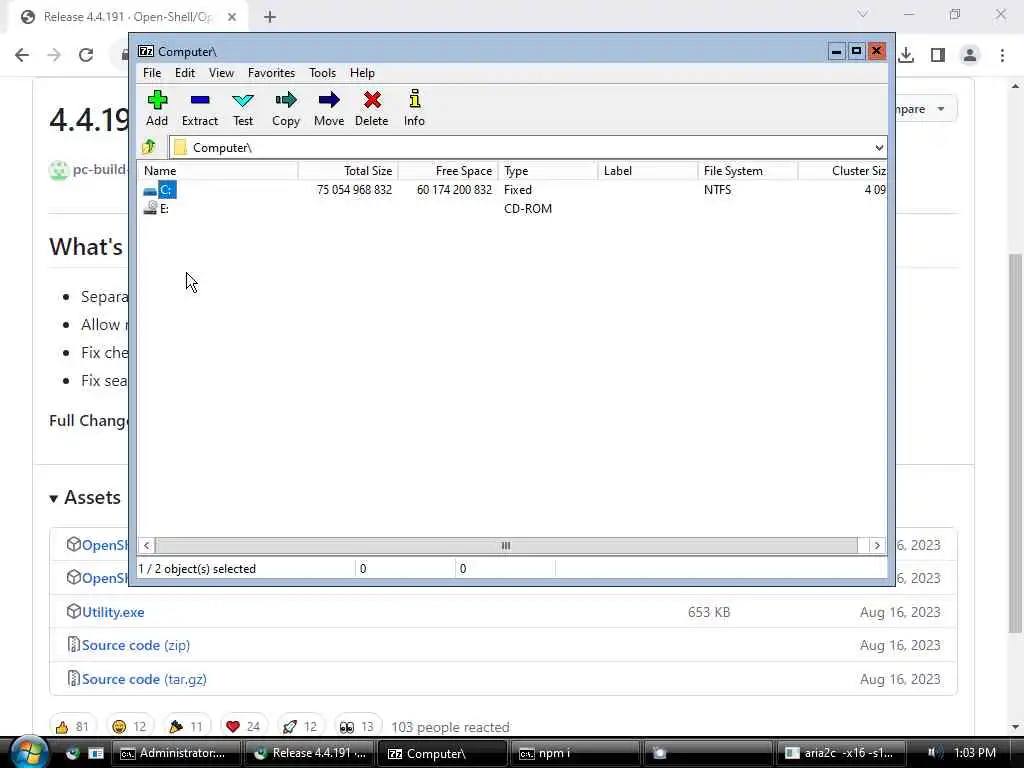Download Source code (zip)
Viewport: 1024px width, 768px height.
(x=136, y=645)
